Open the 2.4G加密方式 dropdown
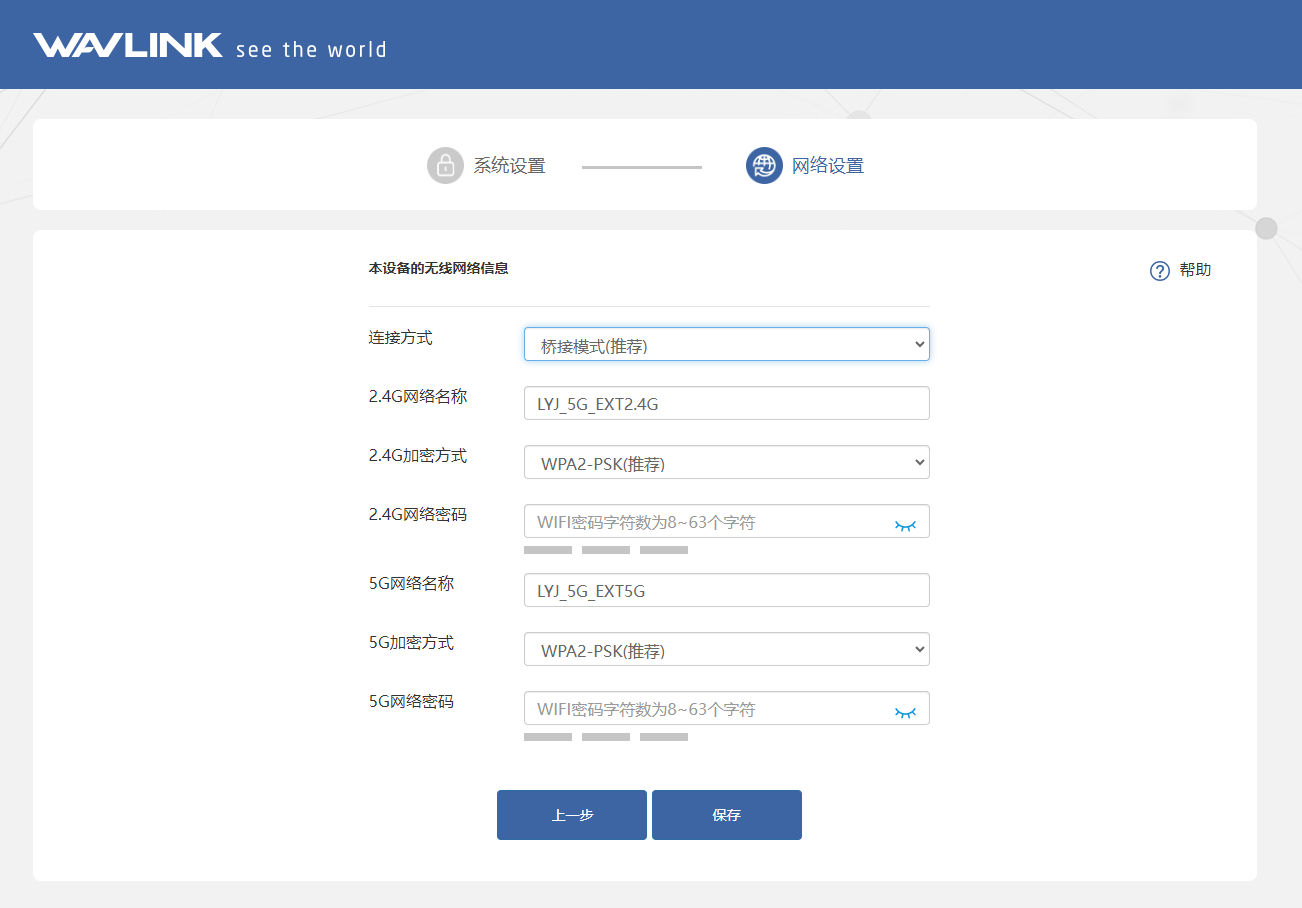 tap(726, 463)
